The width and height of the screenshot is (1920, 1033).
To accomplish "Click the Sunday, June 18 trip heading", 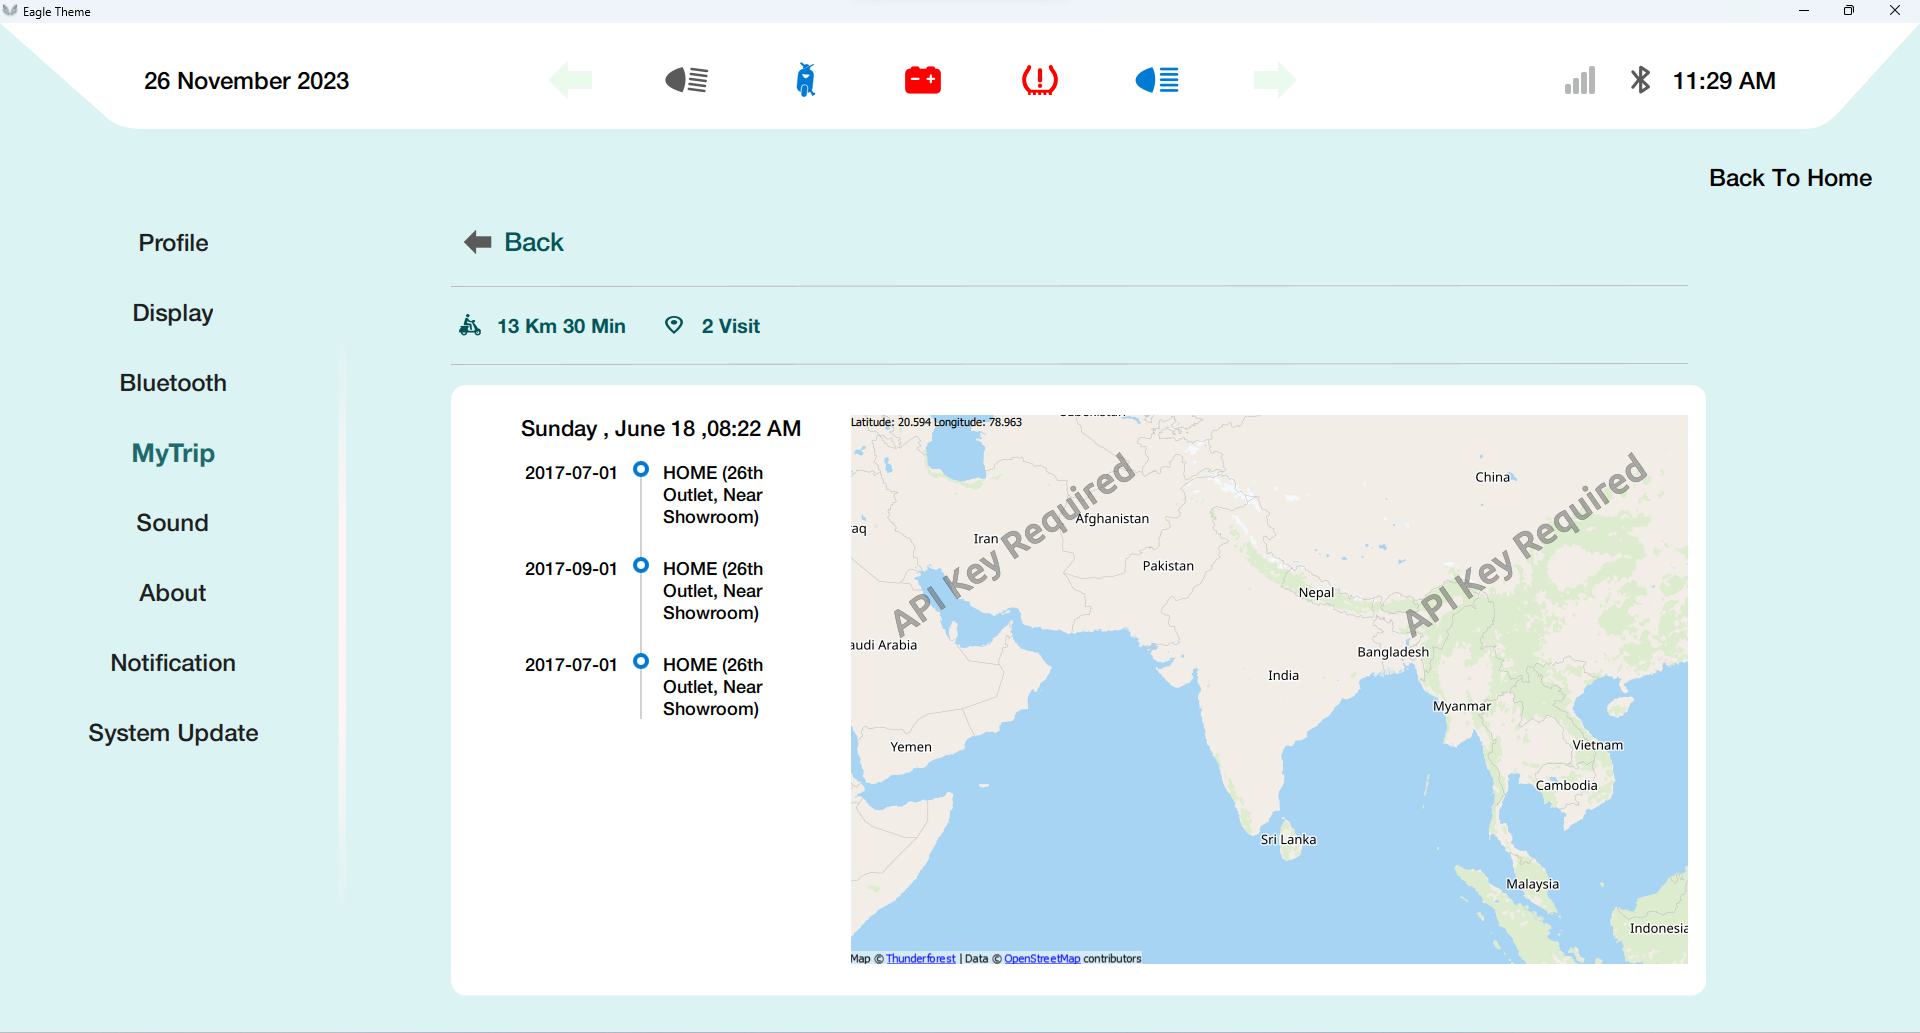I will pyautogui.click(x=661, y=429).
